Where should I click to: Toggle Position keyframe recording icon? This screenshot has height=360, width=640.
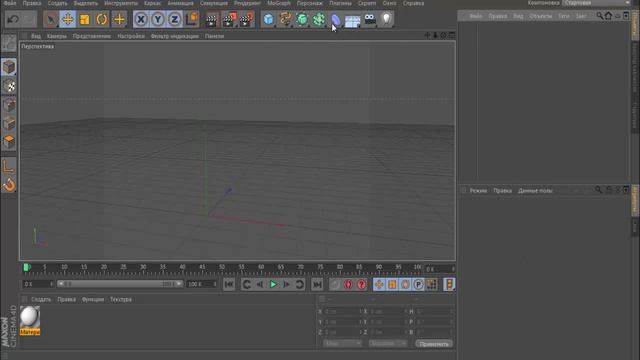click(x=379, y=284)
